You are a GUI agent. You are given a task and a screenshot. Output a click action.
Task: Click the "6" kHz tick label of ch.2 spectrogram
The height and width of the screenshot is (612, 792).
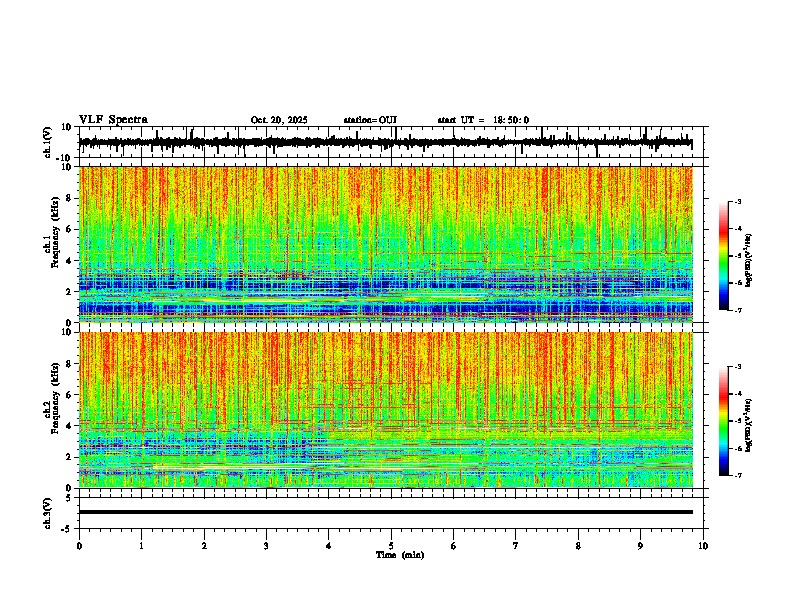[70, 395]
